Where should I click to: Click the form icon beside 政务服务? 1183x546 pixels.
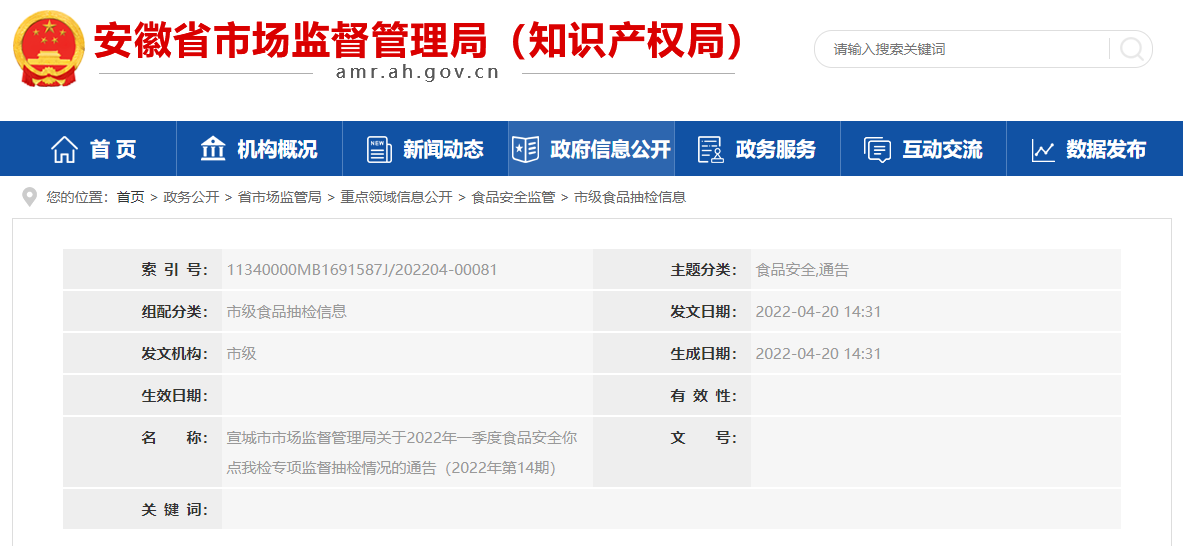[710, 150]
